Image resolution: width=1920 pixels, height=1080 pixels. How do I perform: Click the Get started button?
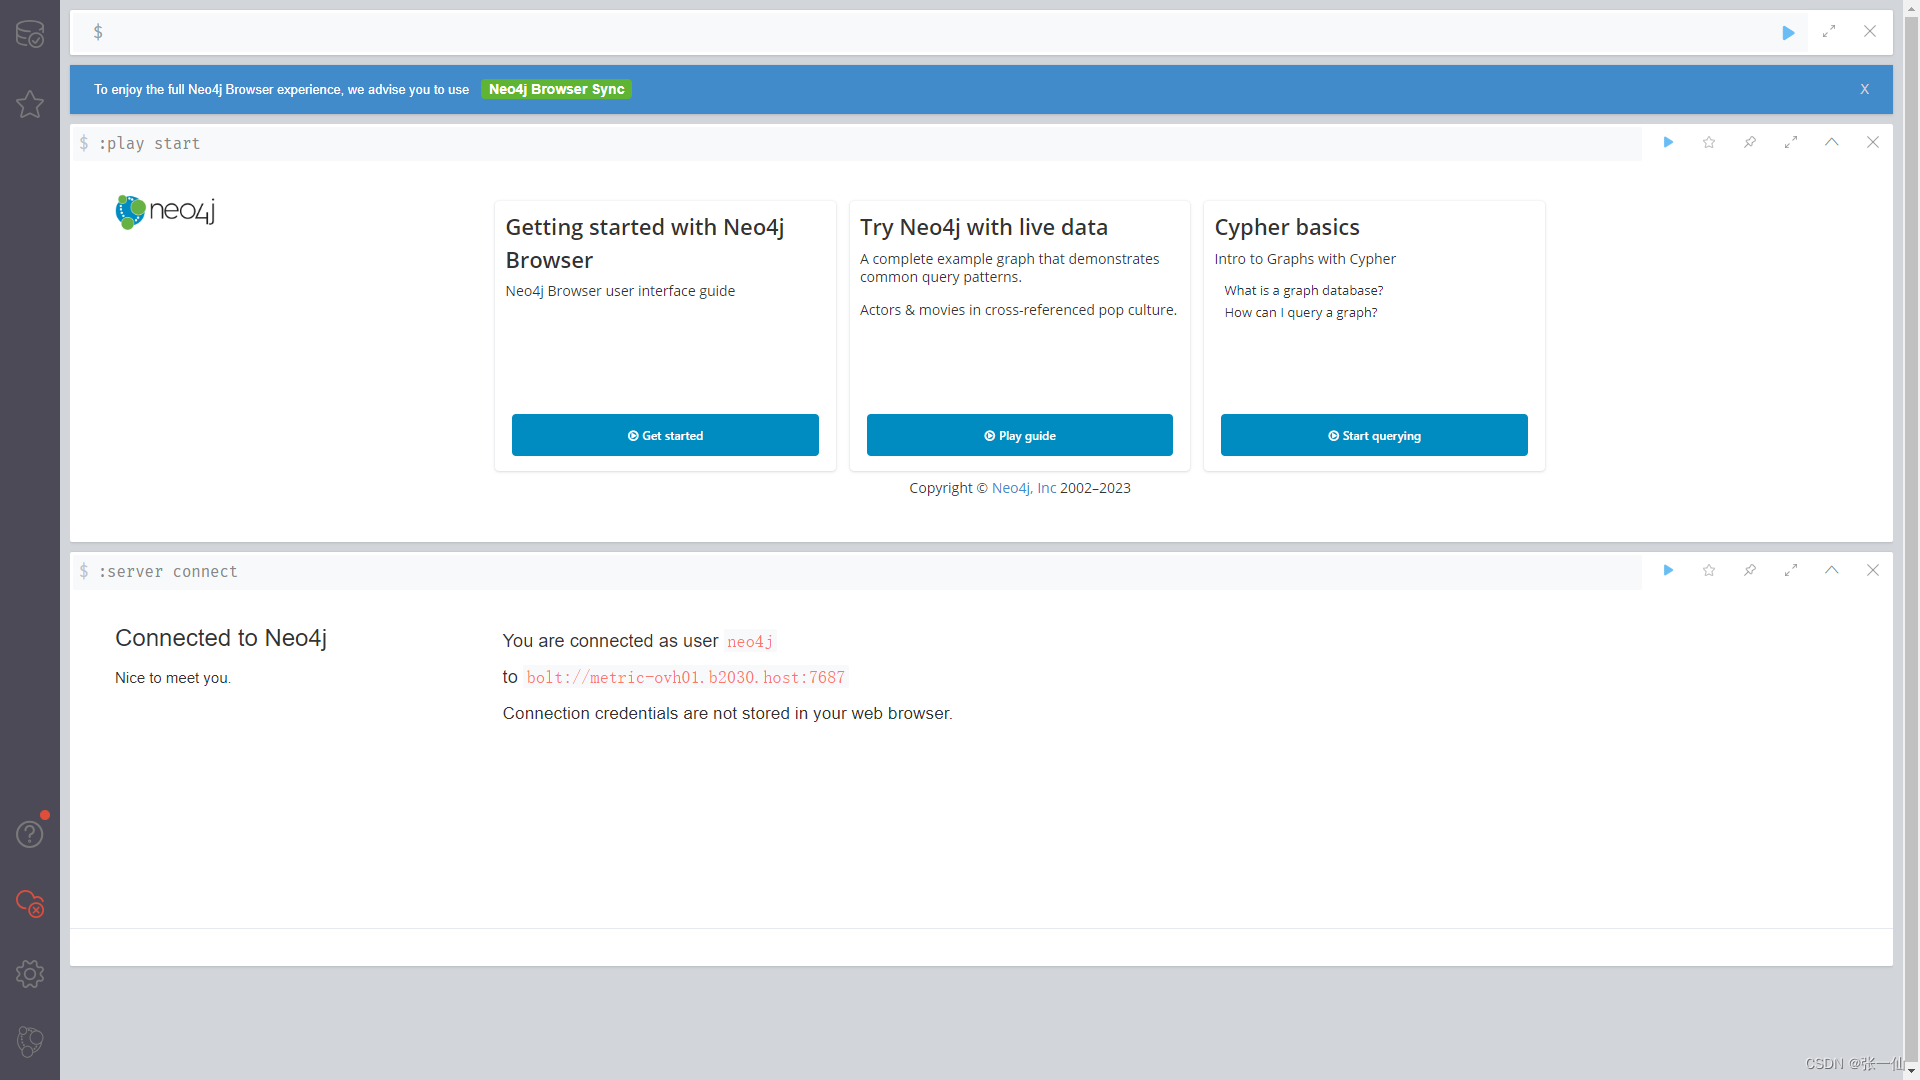click(665, 436)
